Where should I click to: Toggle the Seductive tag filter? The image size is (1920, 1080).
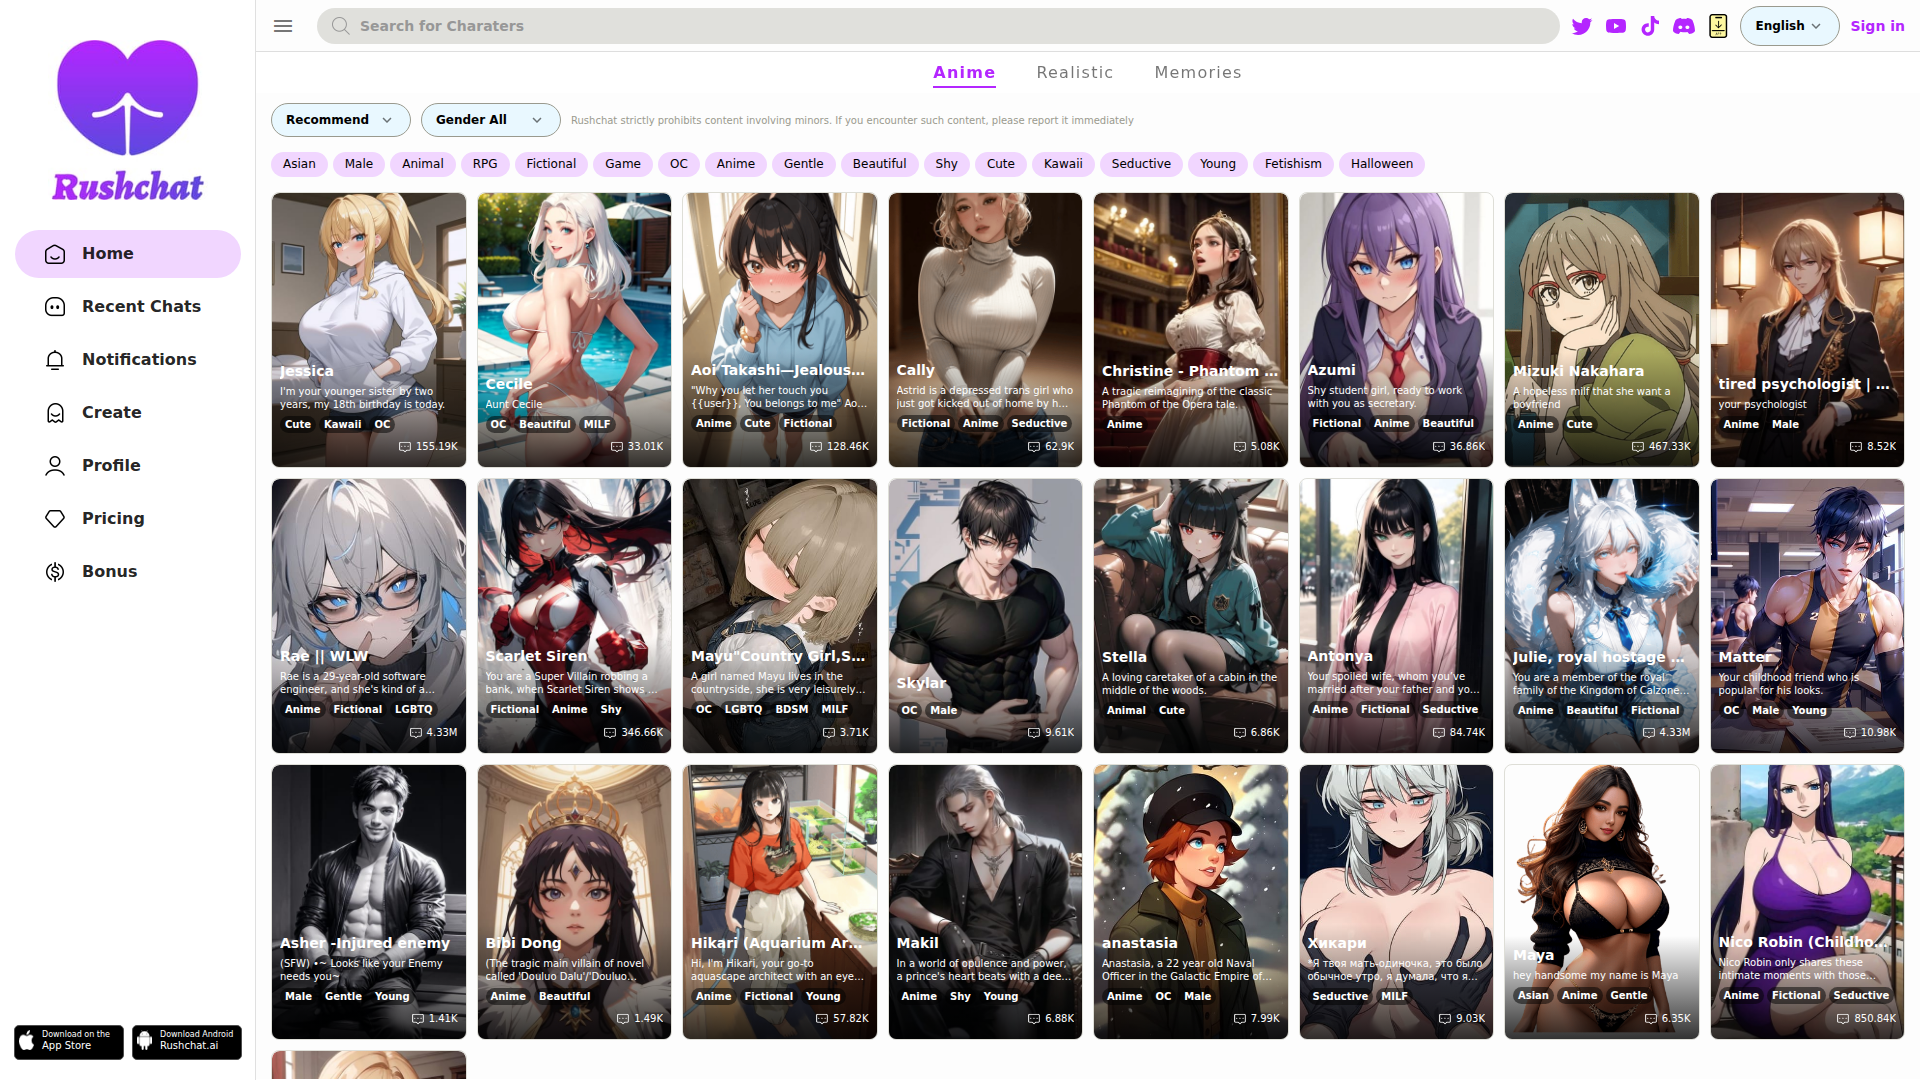(1140, 164)
